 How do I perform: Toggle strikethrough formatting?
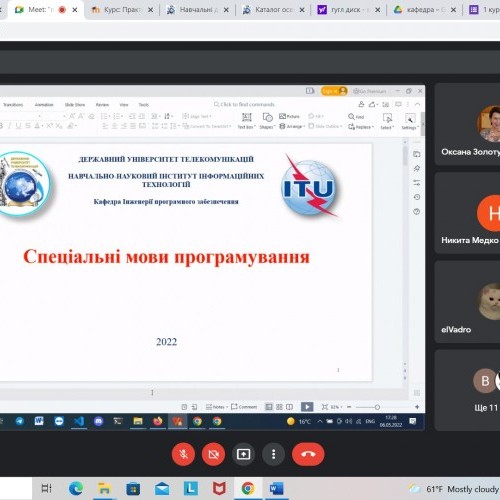pyautogui.click(x=28, y=126)
